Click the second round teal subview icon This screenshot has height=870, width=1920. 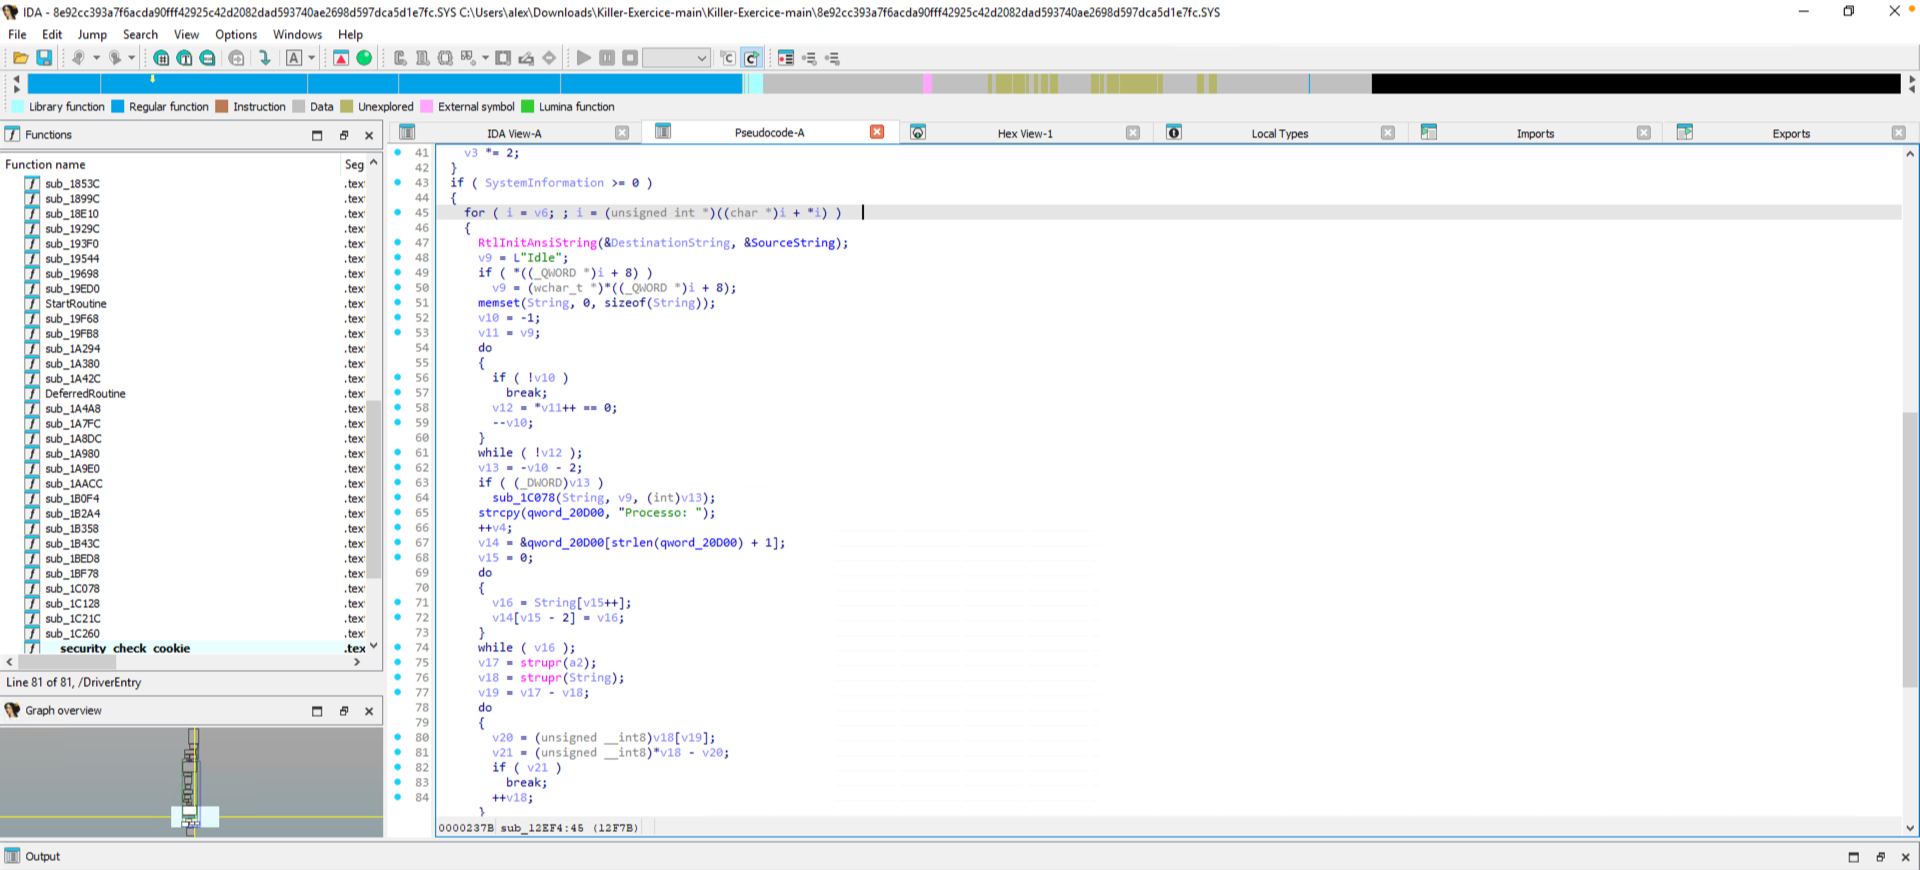pyautogui.click(x=184, y=58)
